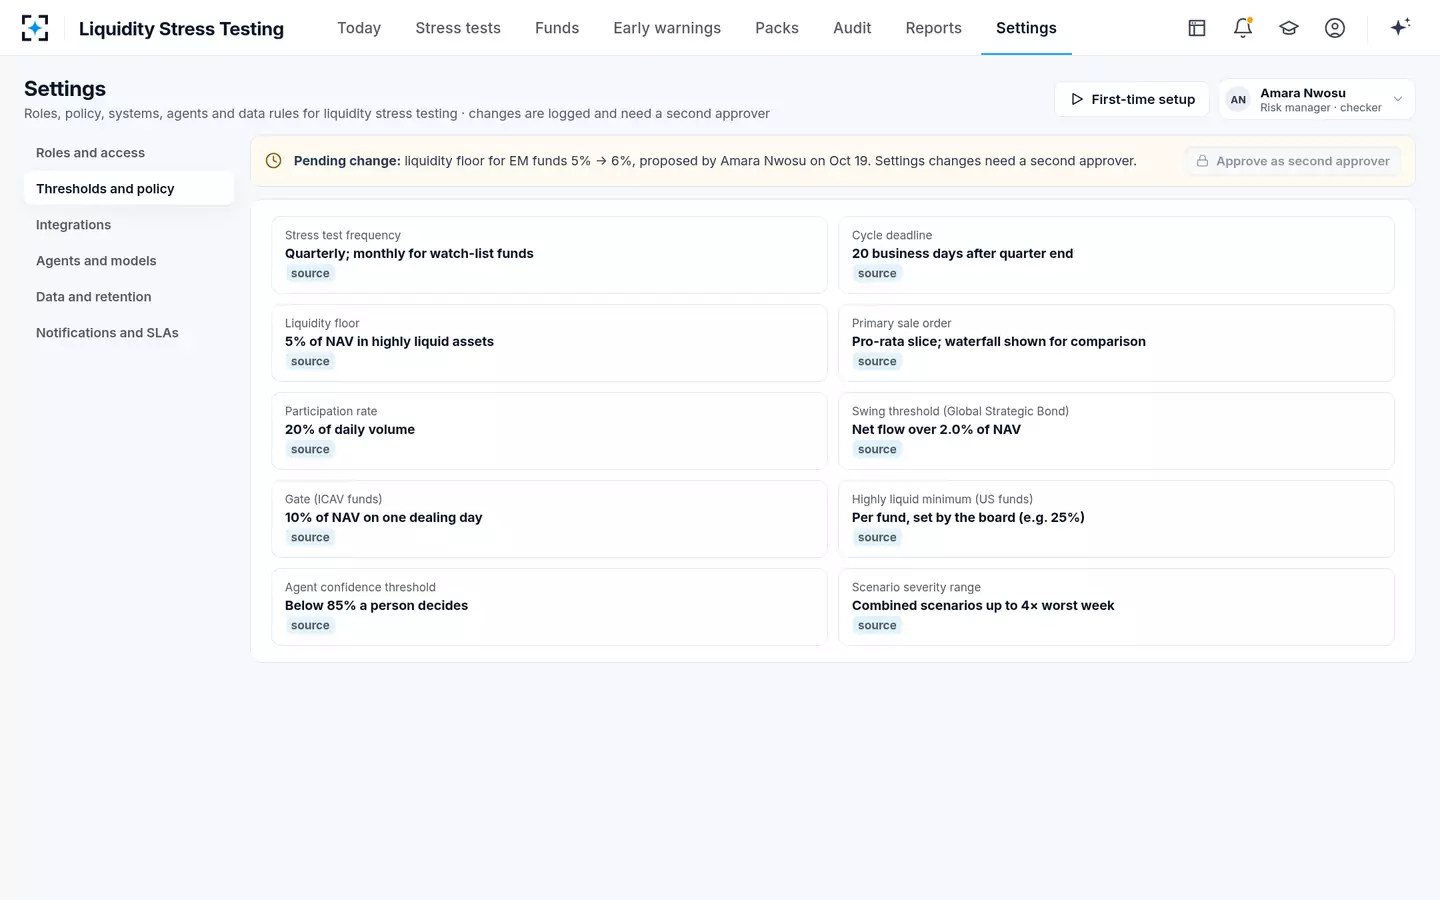Screen dimensions: 1440x900
Task: Click source tag under Cycle deadline
Action: tap(877, 274)
